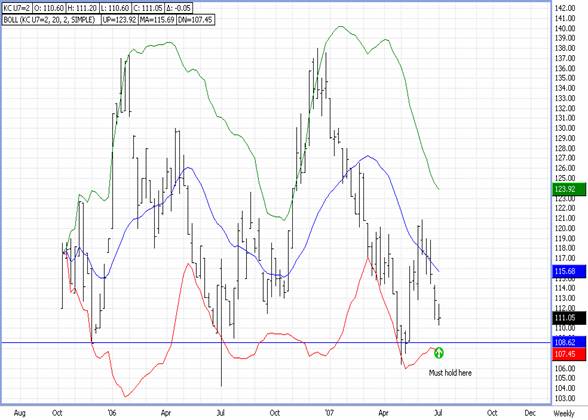This screenshot has height=420, width=588.
Task: Click the horizontal blue support line
Action: (276, 342)
